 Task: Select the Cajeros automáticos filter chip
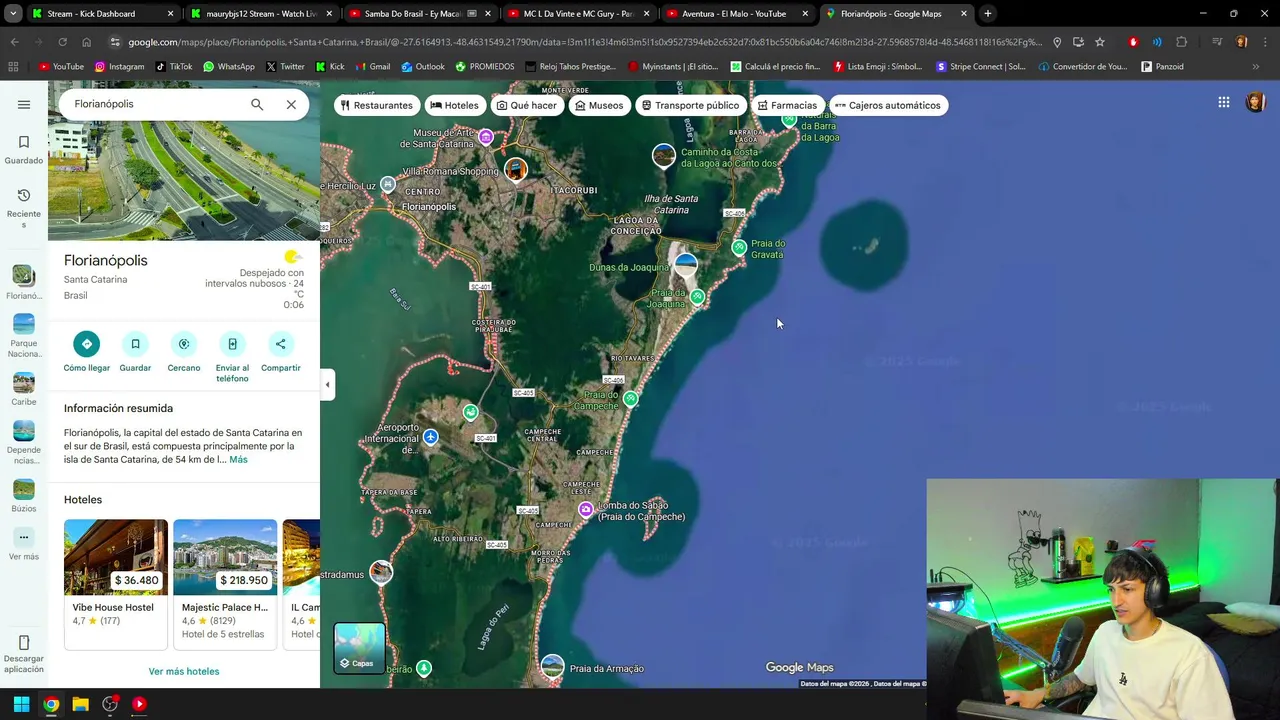(x=887, y=105)
